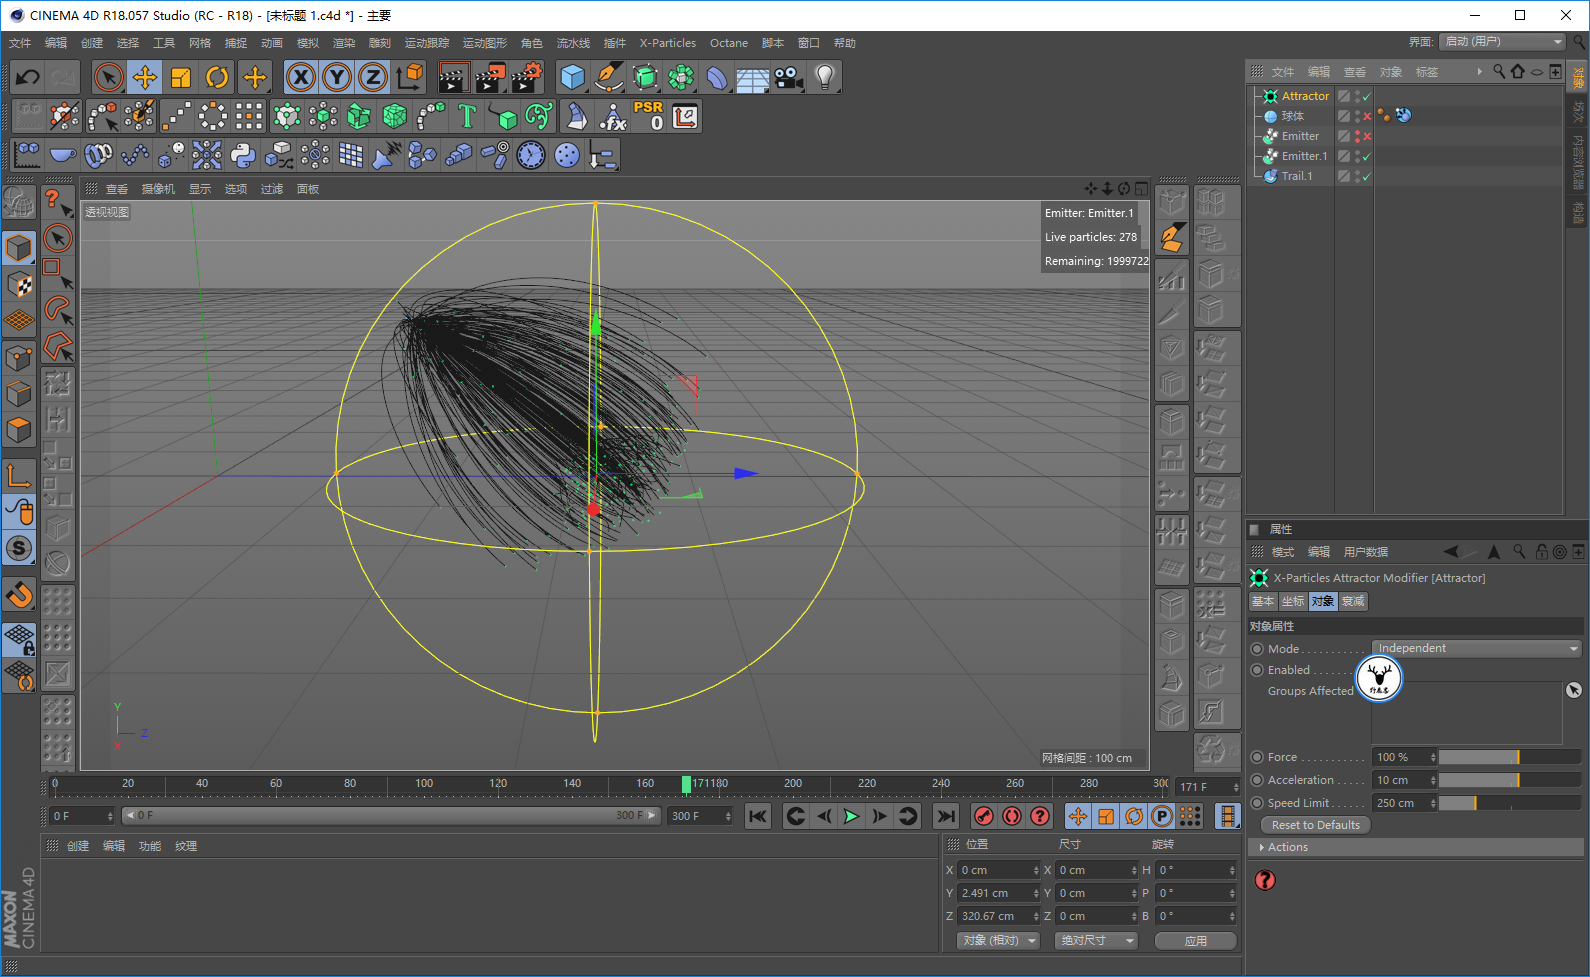The height and width of the screenshot is (977, 1590).
Task: Click the red help question mark in Attributes
Action: [1265, 880]
